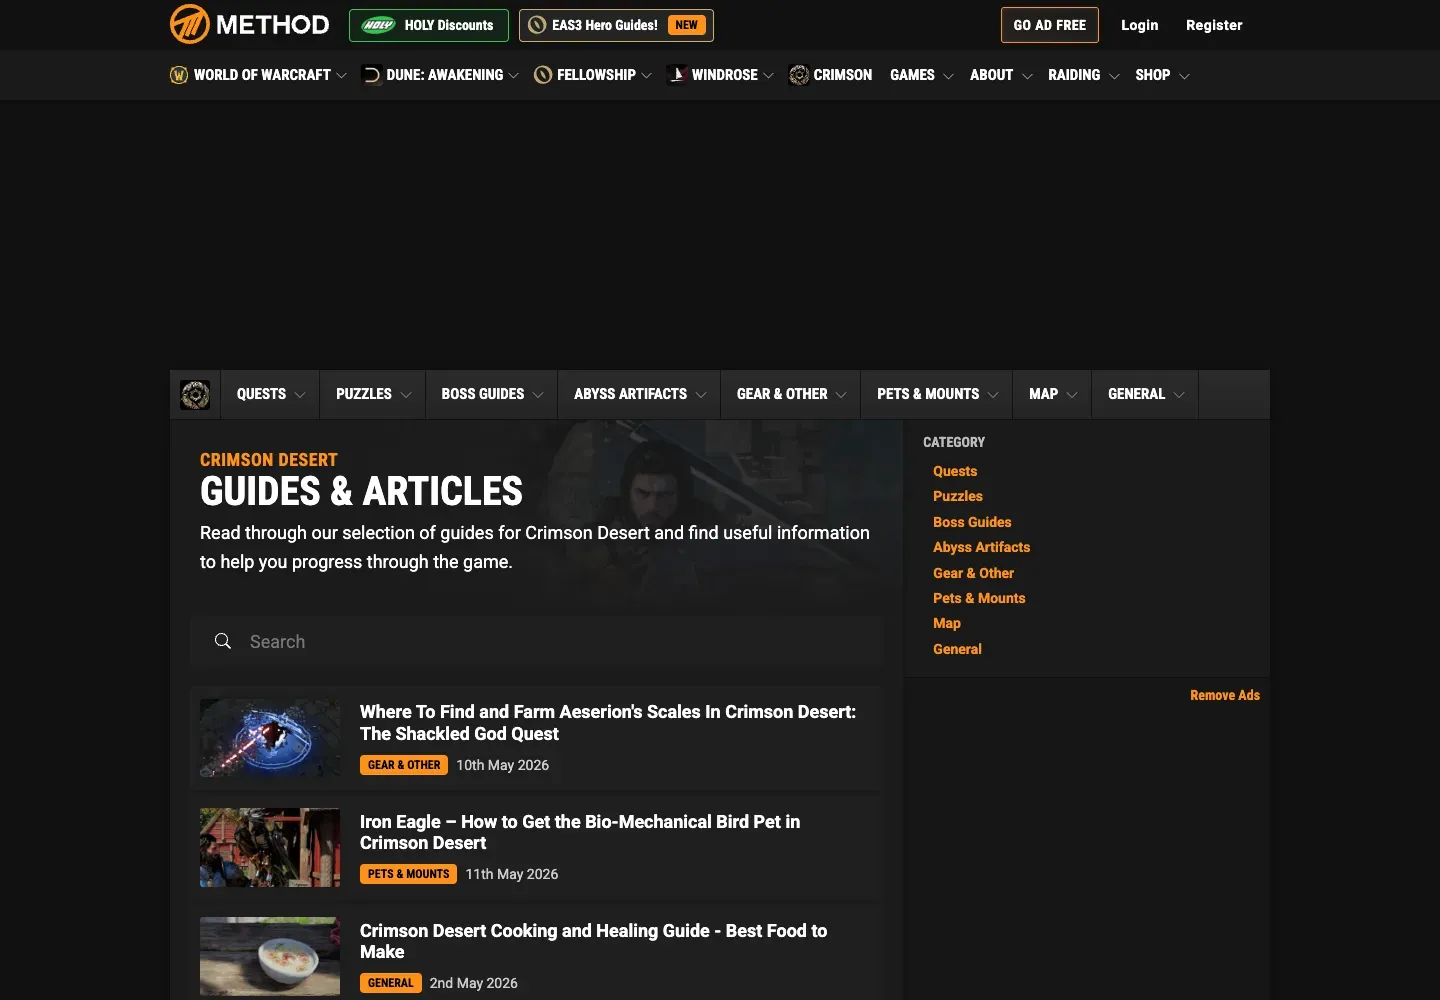
Task: Open the Boss Guides menu tab
Action: [x=492, y=394]
